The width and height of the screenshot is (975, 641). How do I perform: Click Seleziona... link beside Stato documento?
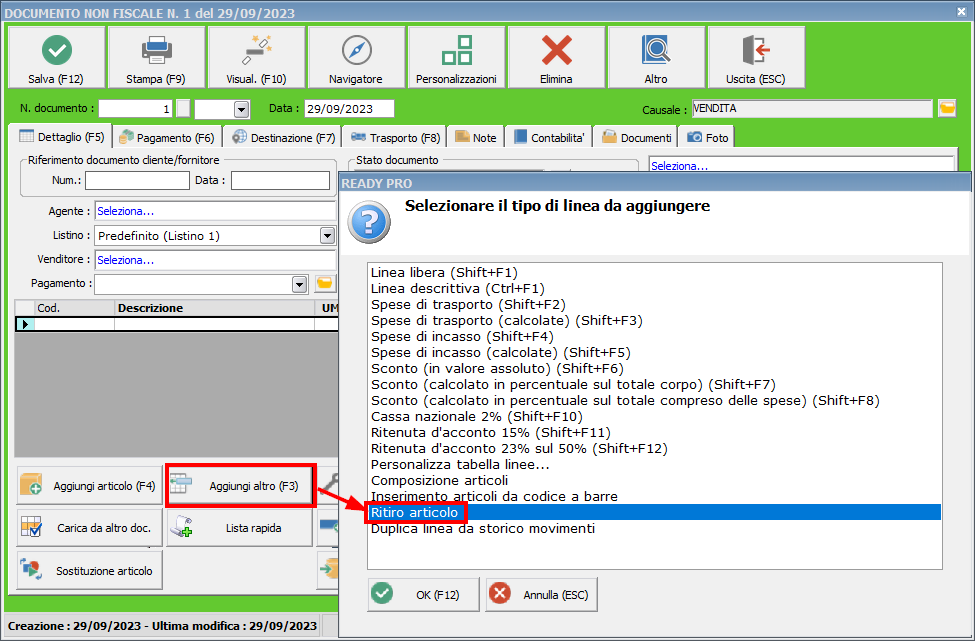click(x=680, y=166)
